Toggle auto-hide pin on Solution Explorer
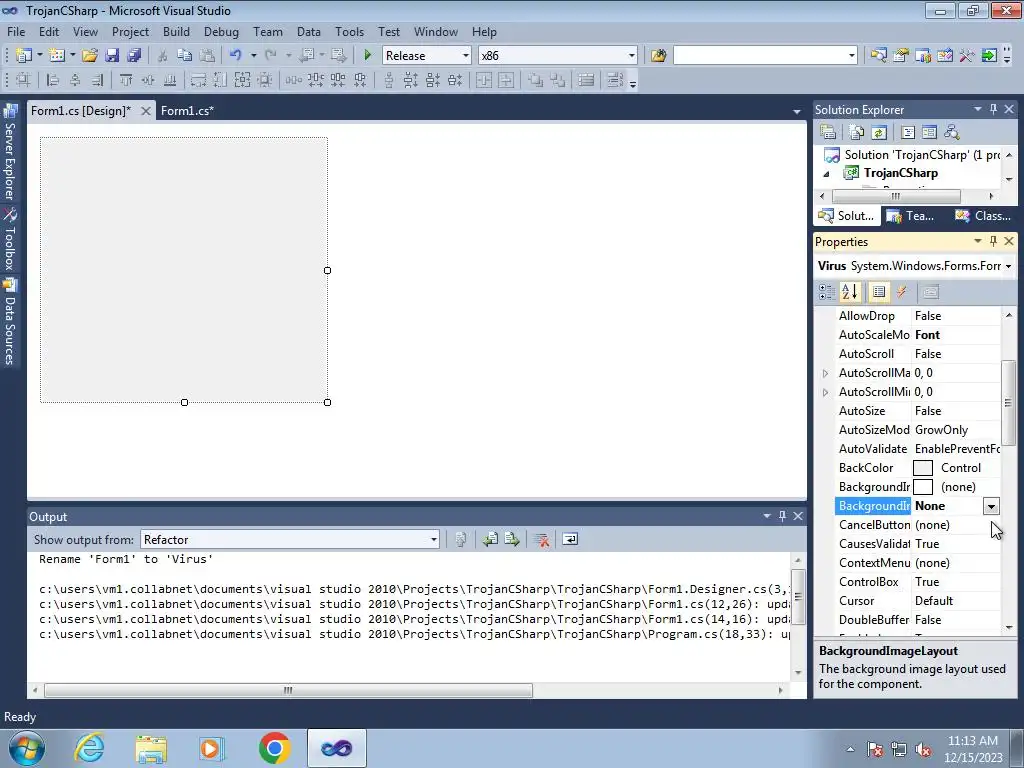The height and width of the screenshot is (768, 1024). pos(993,110)
